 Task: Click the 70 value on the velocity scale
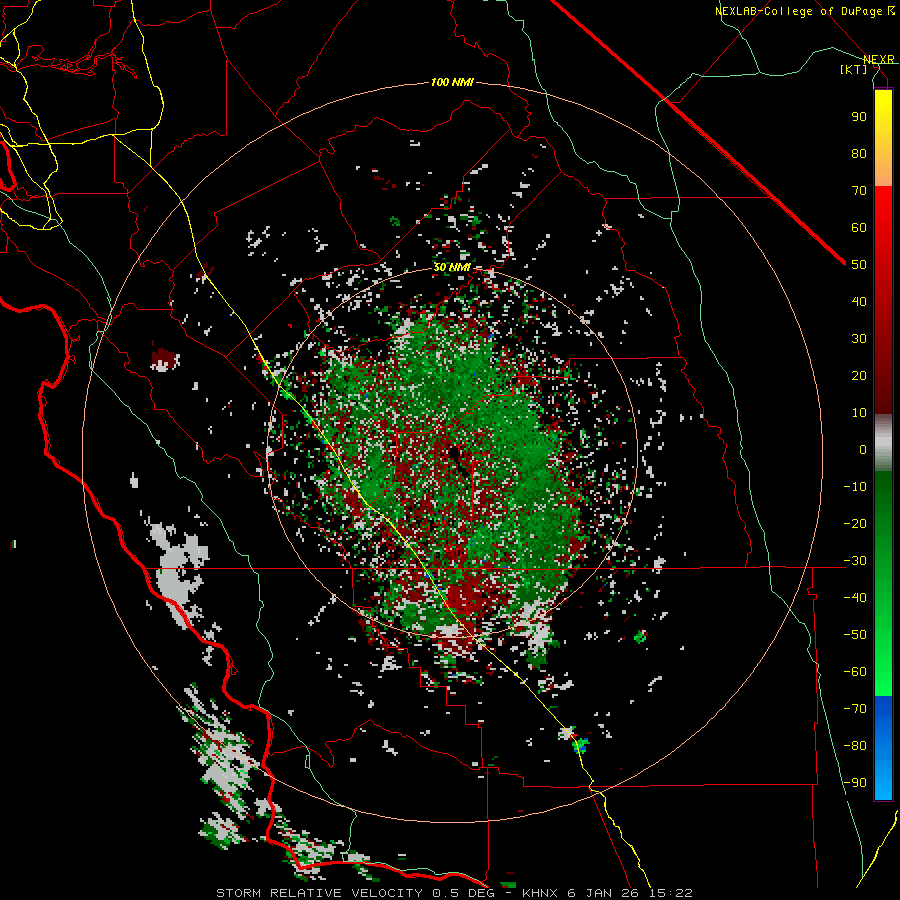[859, 191]
